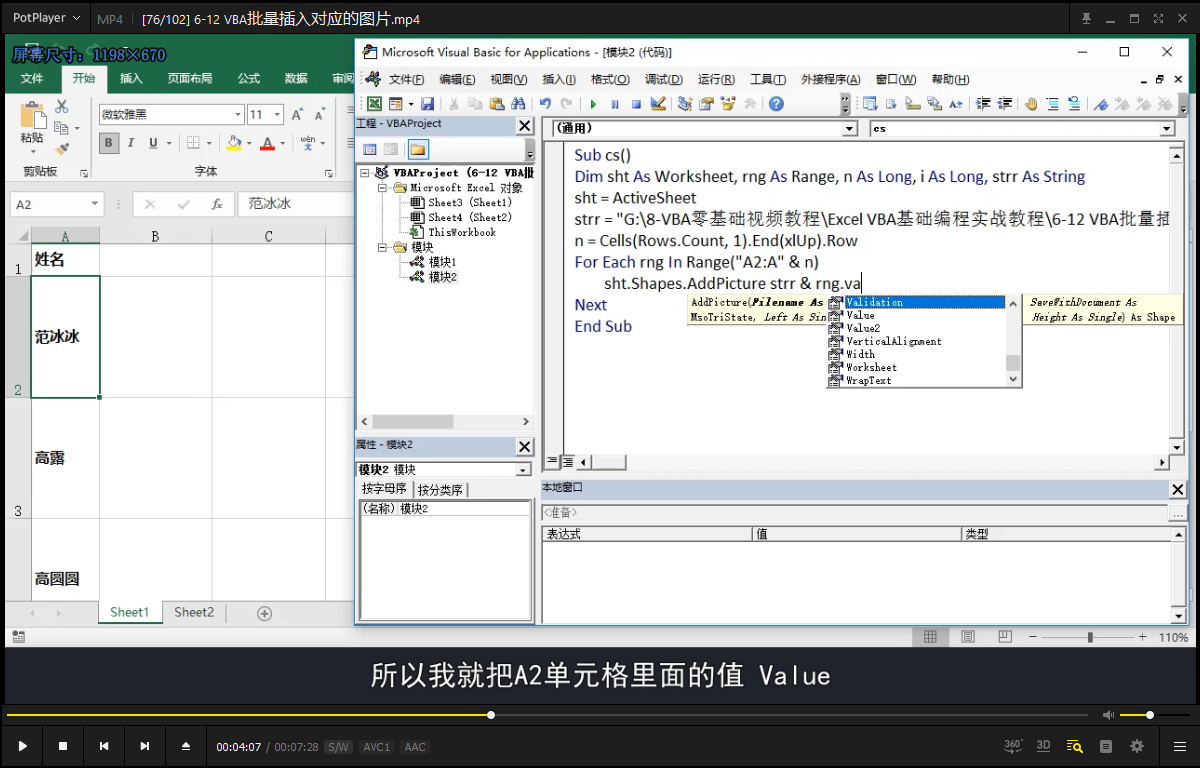Open Properties Window icon in VBA toolbar

click(706, 103)
